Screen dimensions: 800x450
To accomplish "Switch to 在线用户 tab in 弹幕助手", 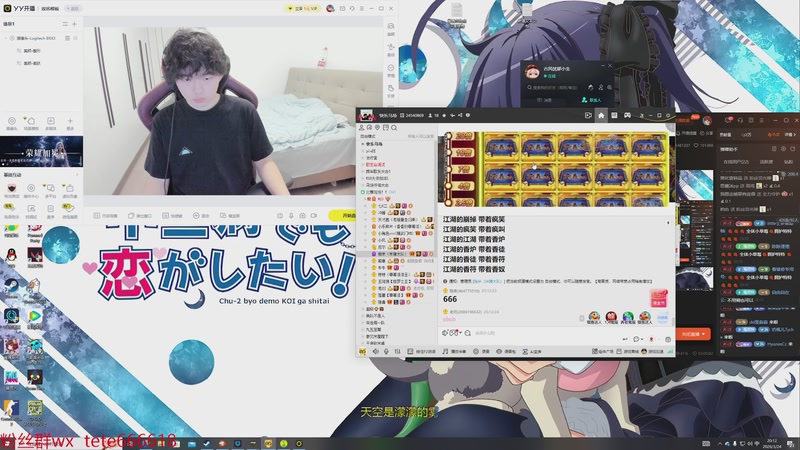I will (x=736, y=162).
